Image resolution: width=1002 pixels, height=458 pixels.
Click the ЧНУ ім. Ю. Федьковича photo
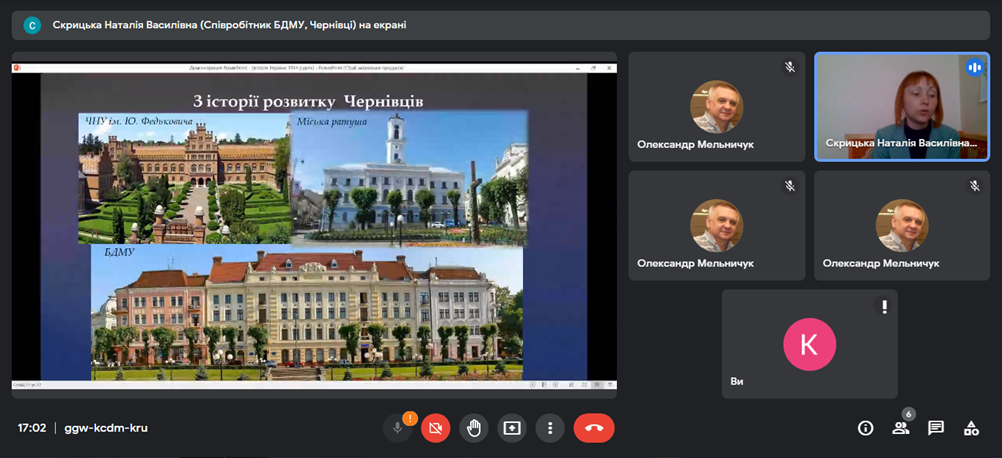185,179
